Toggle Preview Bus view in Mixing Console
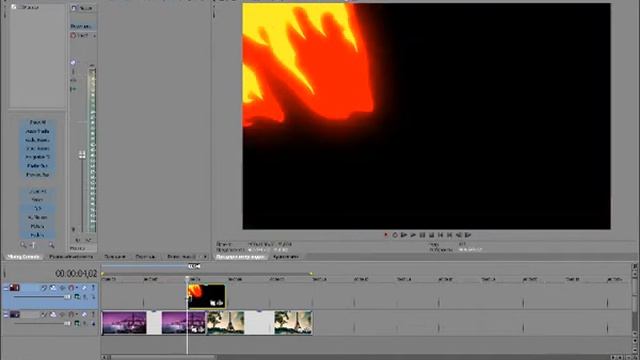 pos(38,174)
